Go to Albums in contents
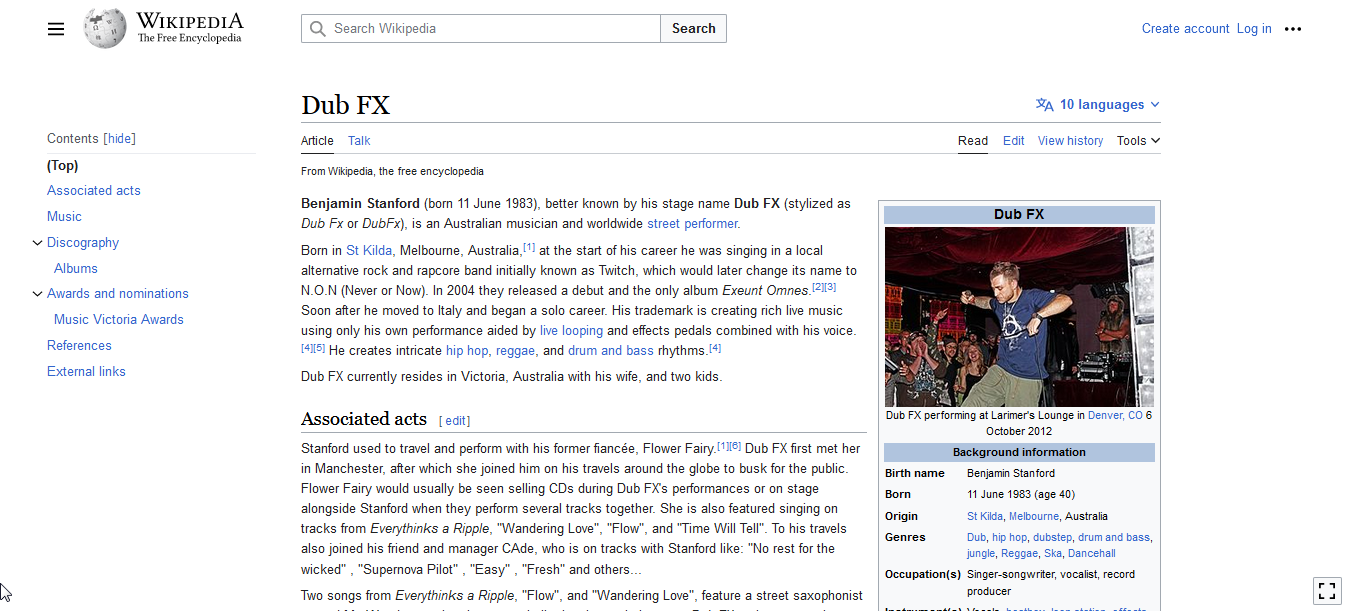Image resolution: width=1346 pixels, height=611 pixels. (76, 269)
